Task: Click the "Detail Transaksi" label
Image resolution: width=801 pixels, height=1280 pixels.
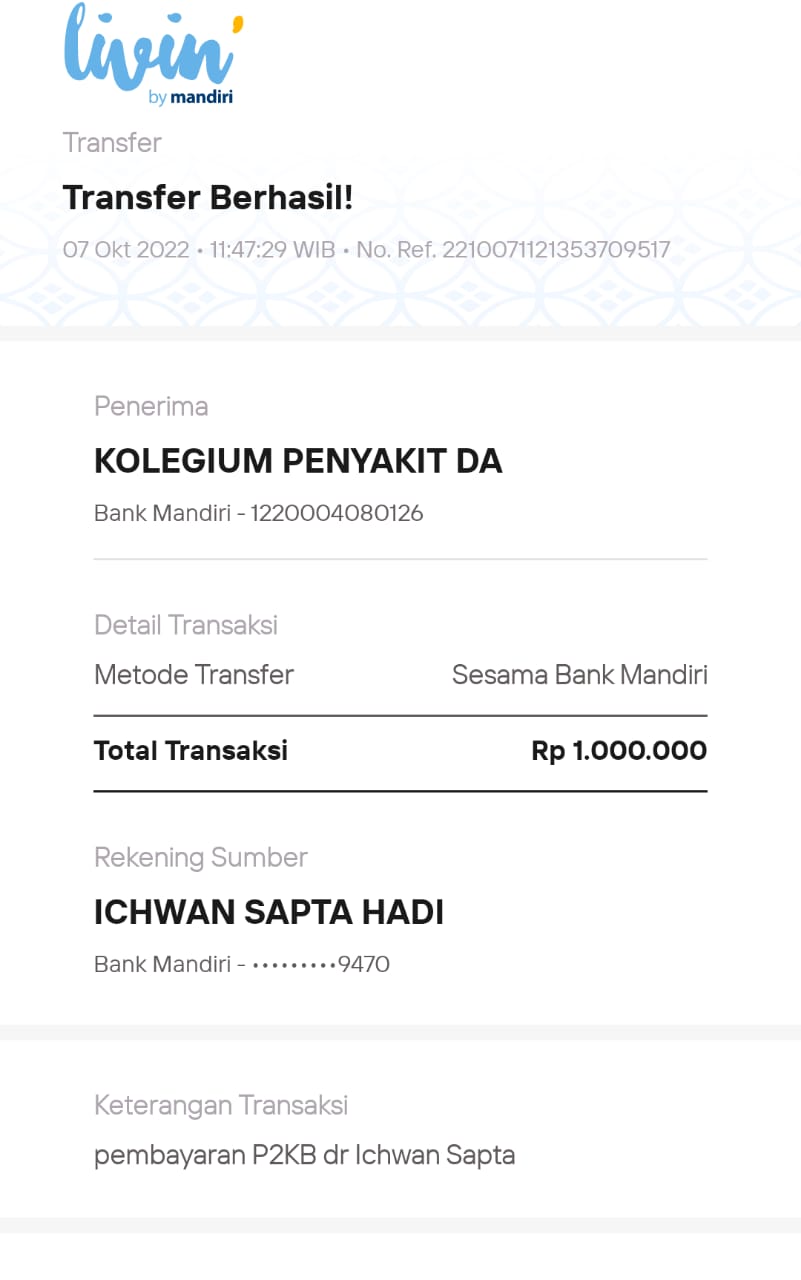Action: click(x=186, y=625)
